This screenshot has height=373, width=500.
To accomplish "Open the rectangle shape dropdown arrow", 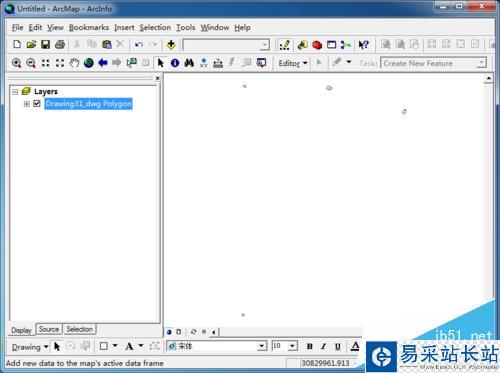I will 115,346.
